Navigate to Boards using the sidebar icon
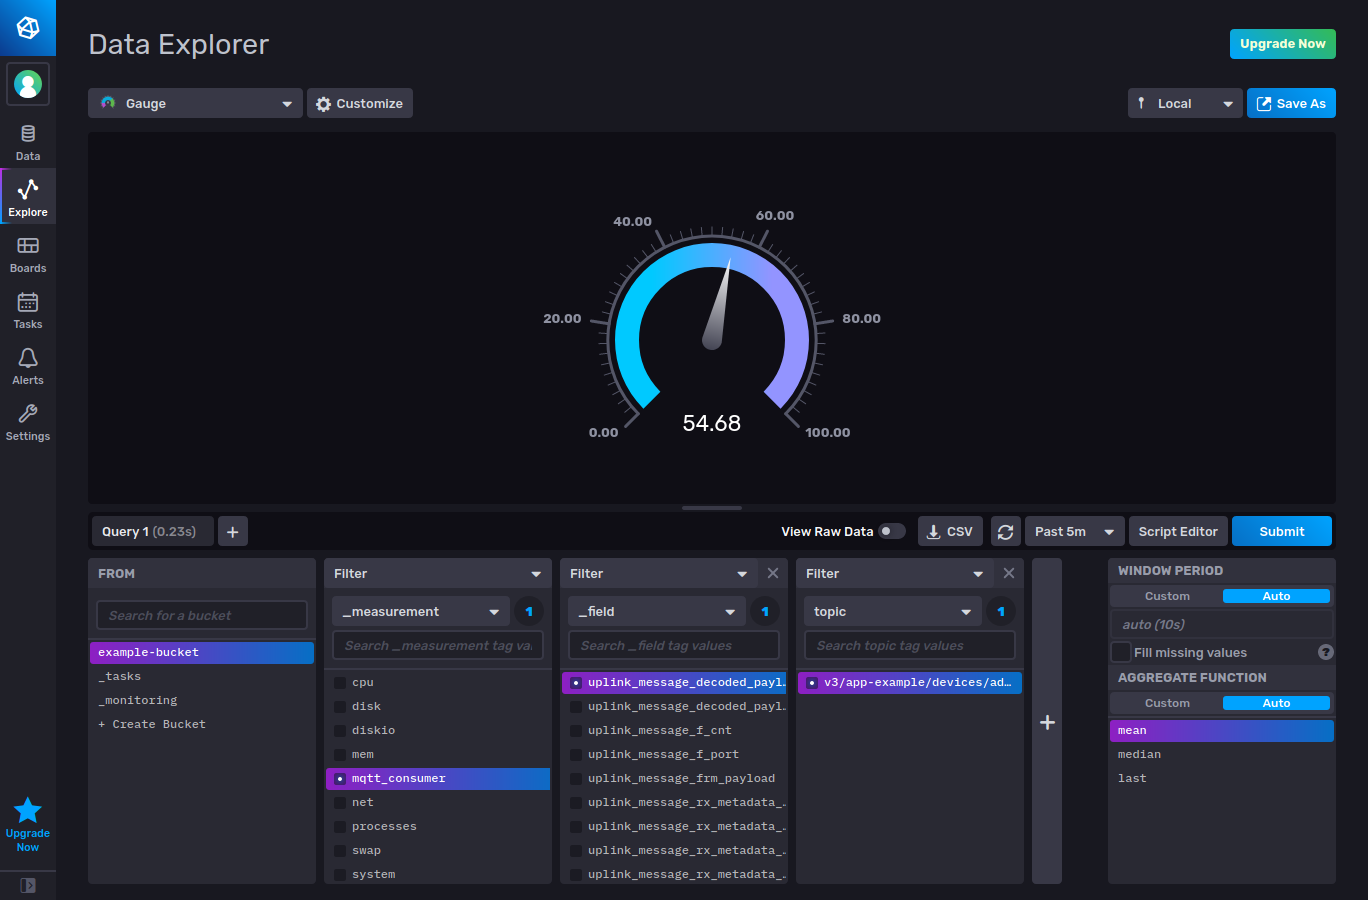 27,253
